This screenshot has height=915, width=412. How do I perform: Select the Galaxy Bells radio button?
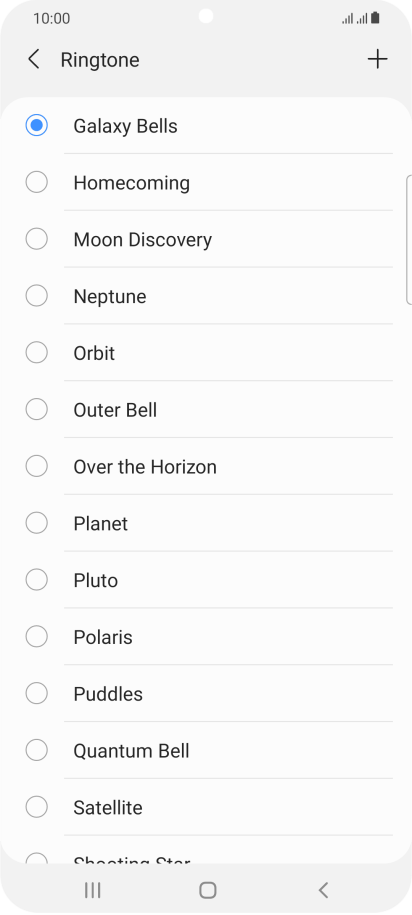36,125
